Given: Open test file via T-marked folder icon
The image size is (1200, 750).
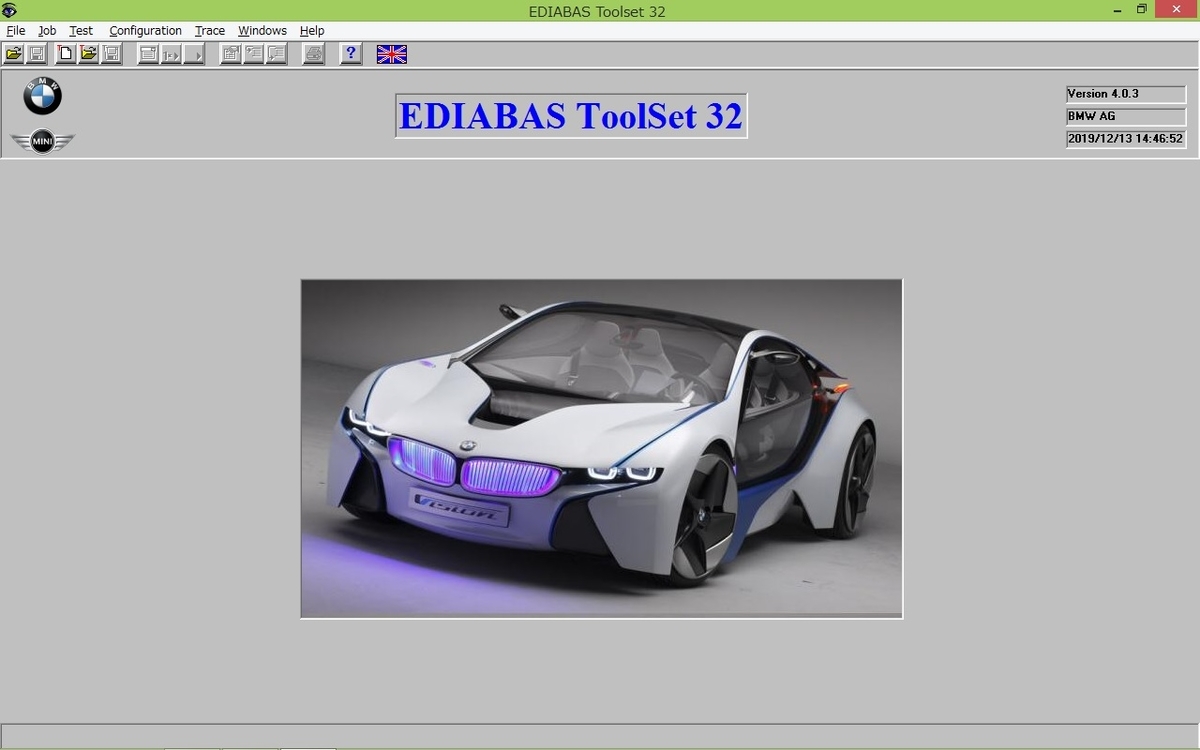Looking at the screenshot, I should [x=89, y=54].
